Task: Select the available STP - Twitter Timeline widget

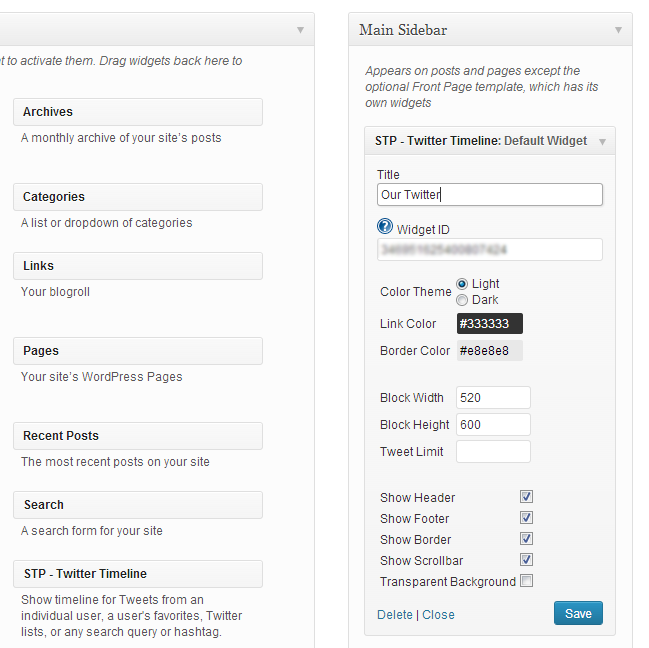Action: pyautogui.click(x=138, y=574)
